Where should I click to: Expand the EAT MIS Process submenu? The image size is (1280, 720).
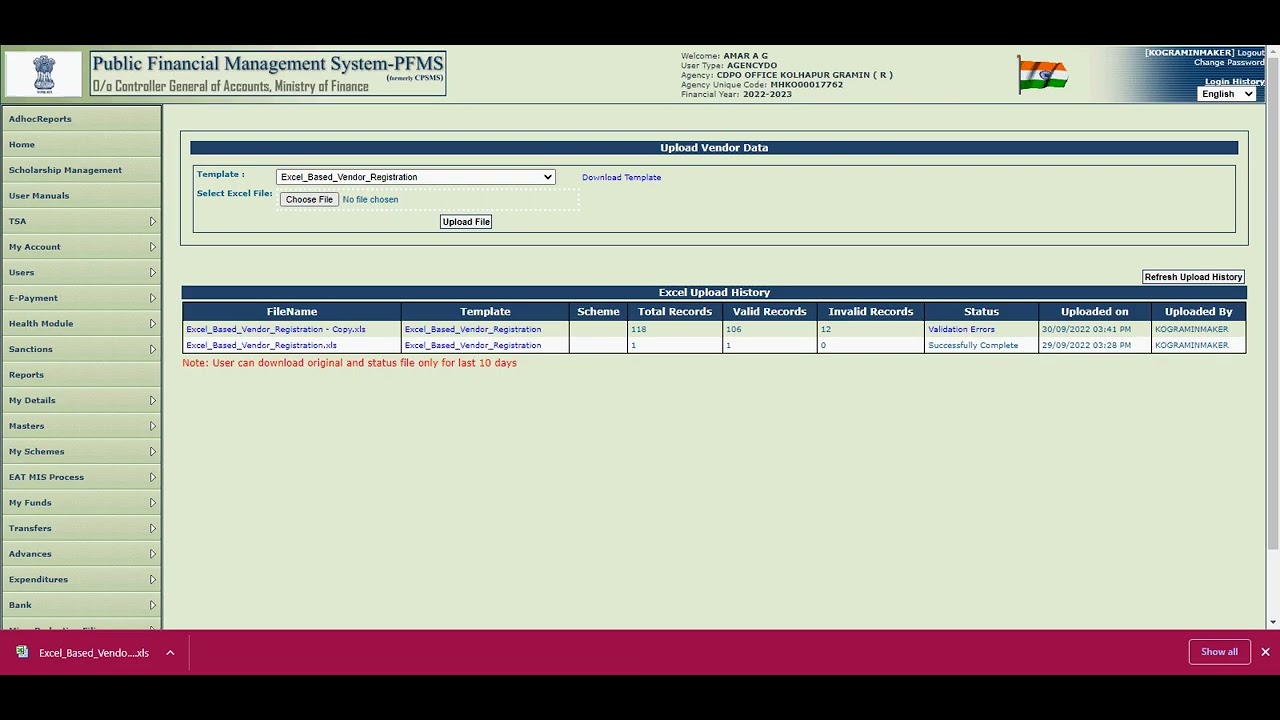(x=153, y=477)
